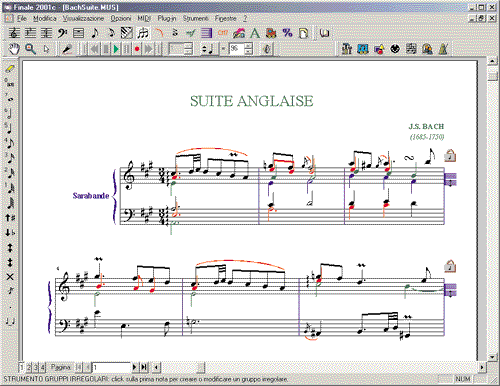Choose the half note duration in palette
The width and height of the screenshot is (500, 386).
pyautogui.click(x=10, y=114)
